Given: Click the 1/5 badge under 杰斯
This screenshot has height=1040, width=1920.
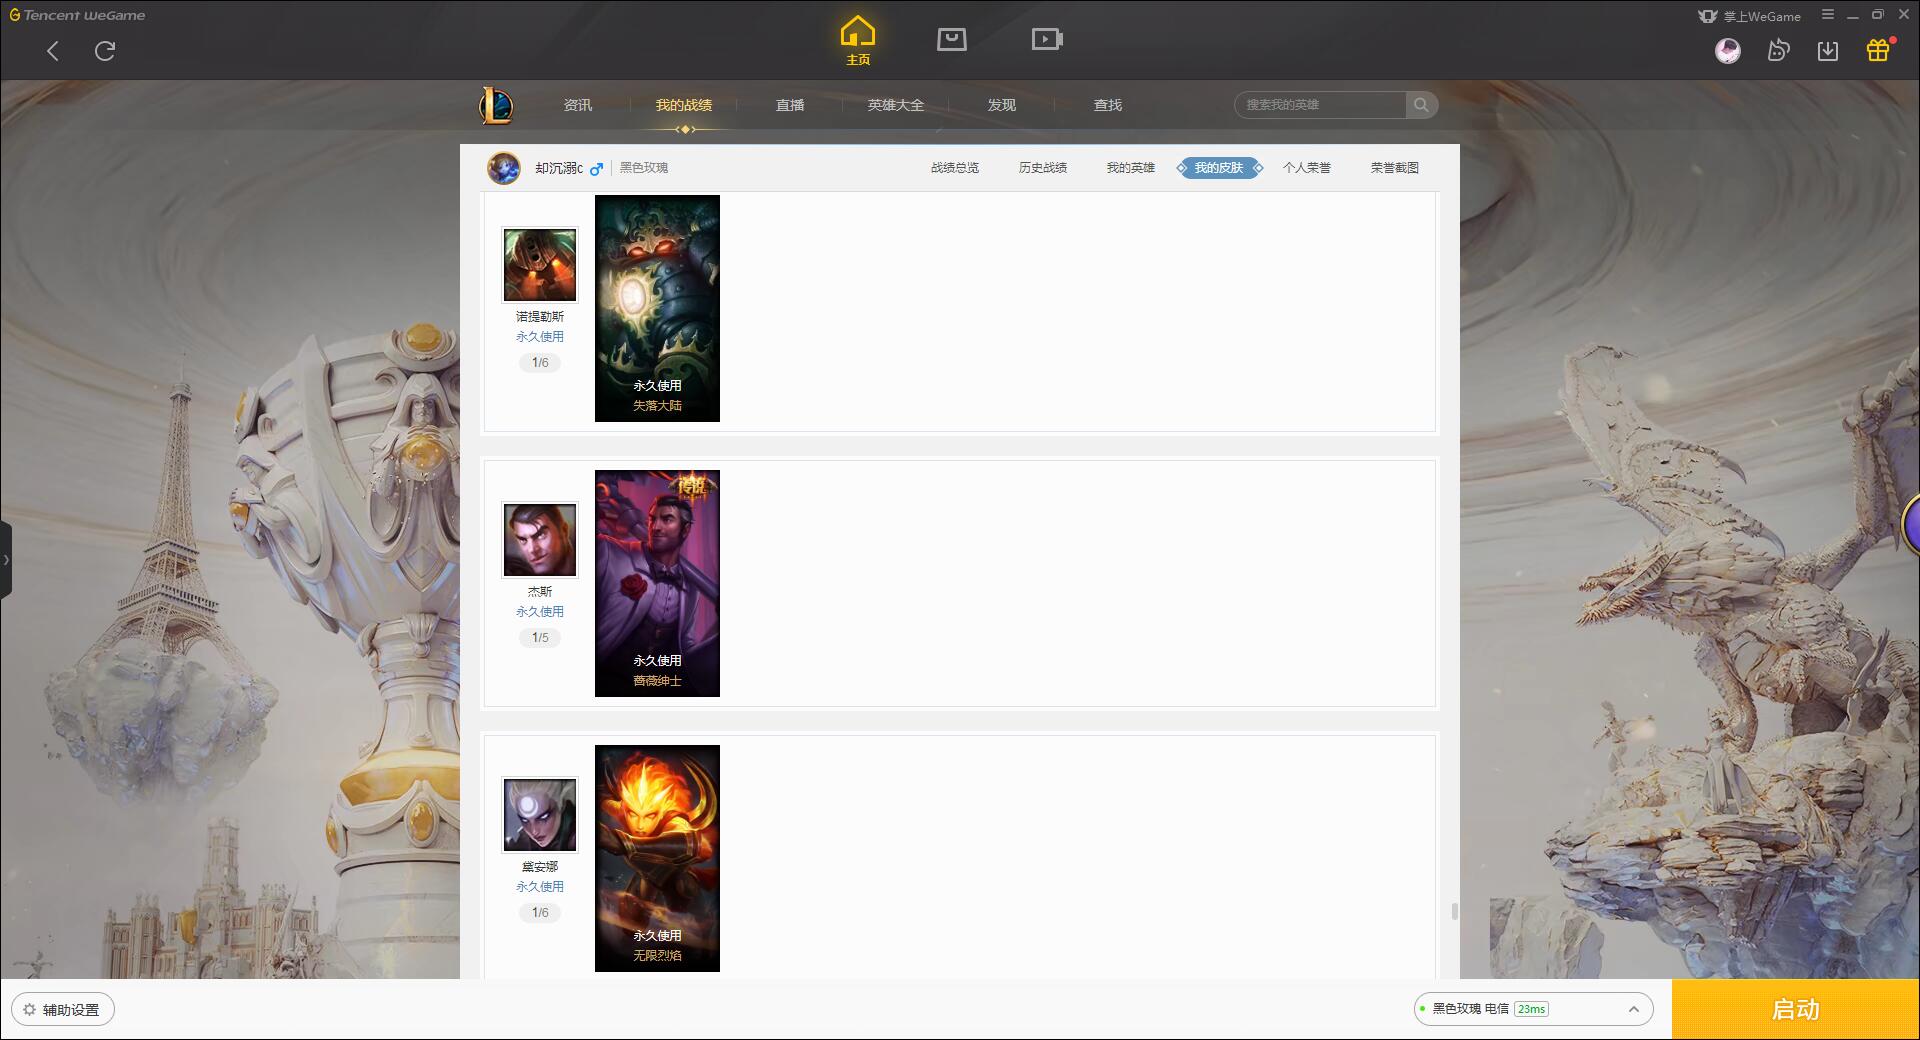Looking at the screenshot, I should [x=540, y=638].
